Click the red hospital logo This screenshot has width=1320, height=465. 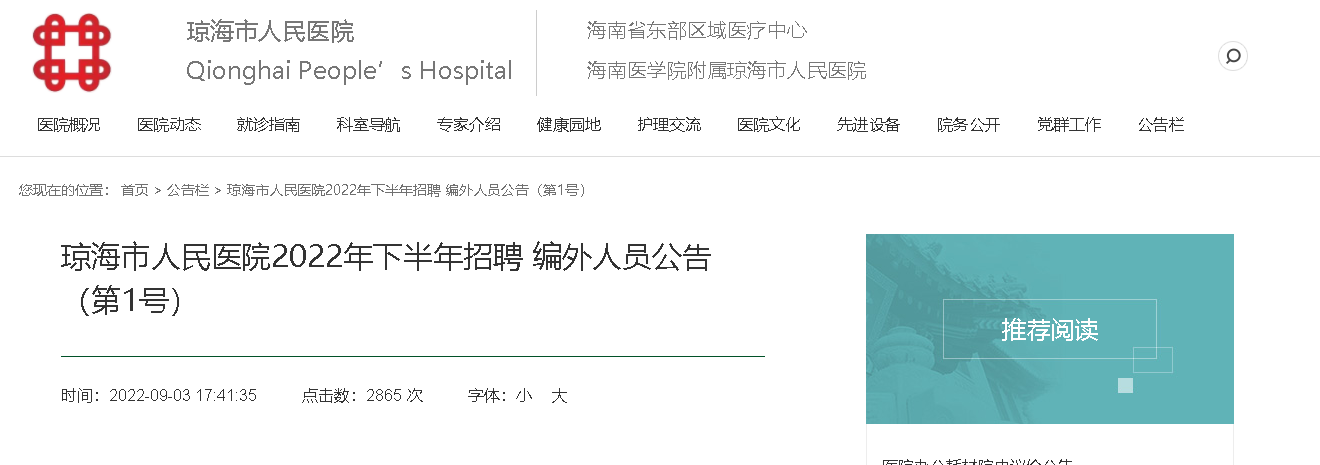coord(71,53)
